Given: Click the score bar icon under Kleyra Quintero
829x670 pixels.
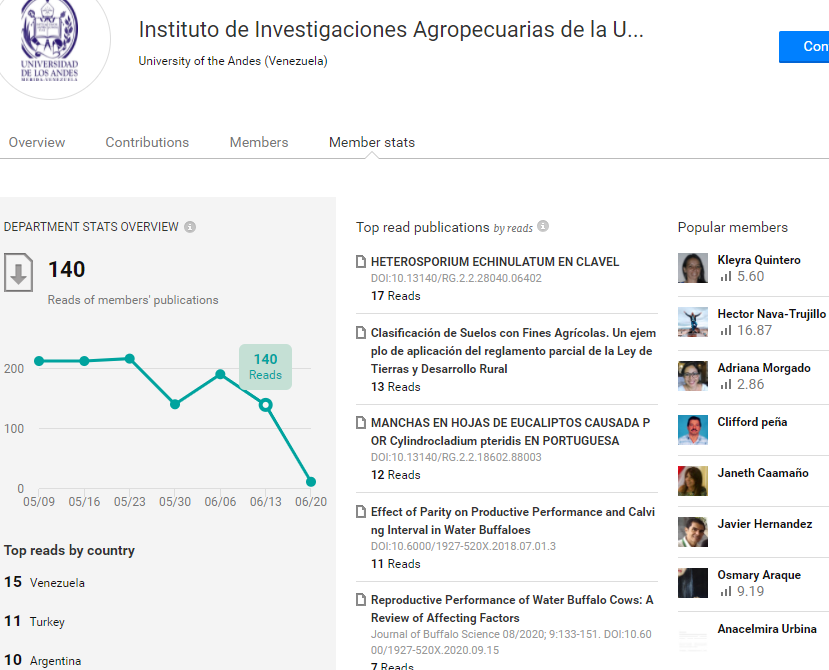Looking at the screenshot, I should coord(726,276).
